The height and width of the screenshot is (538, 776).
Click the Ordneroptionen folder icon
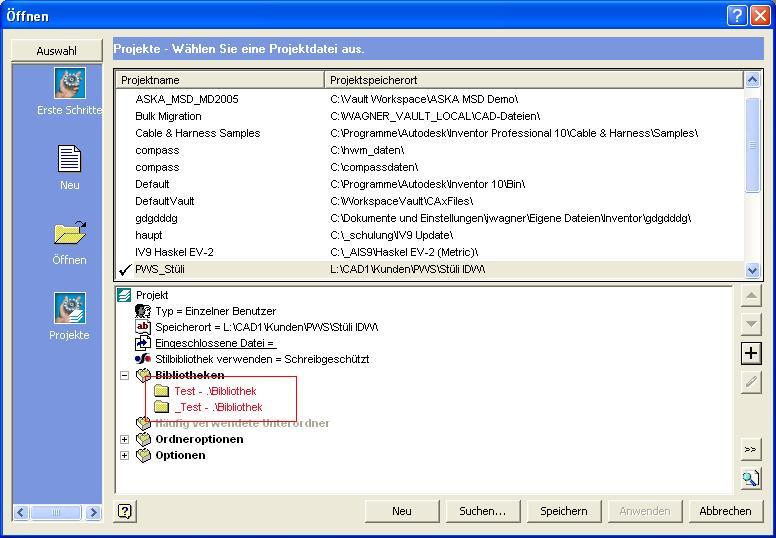click(x=144, y=439)
